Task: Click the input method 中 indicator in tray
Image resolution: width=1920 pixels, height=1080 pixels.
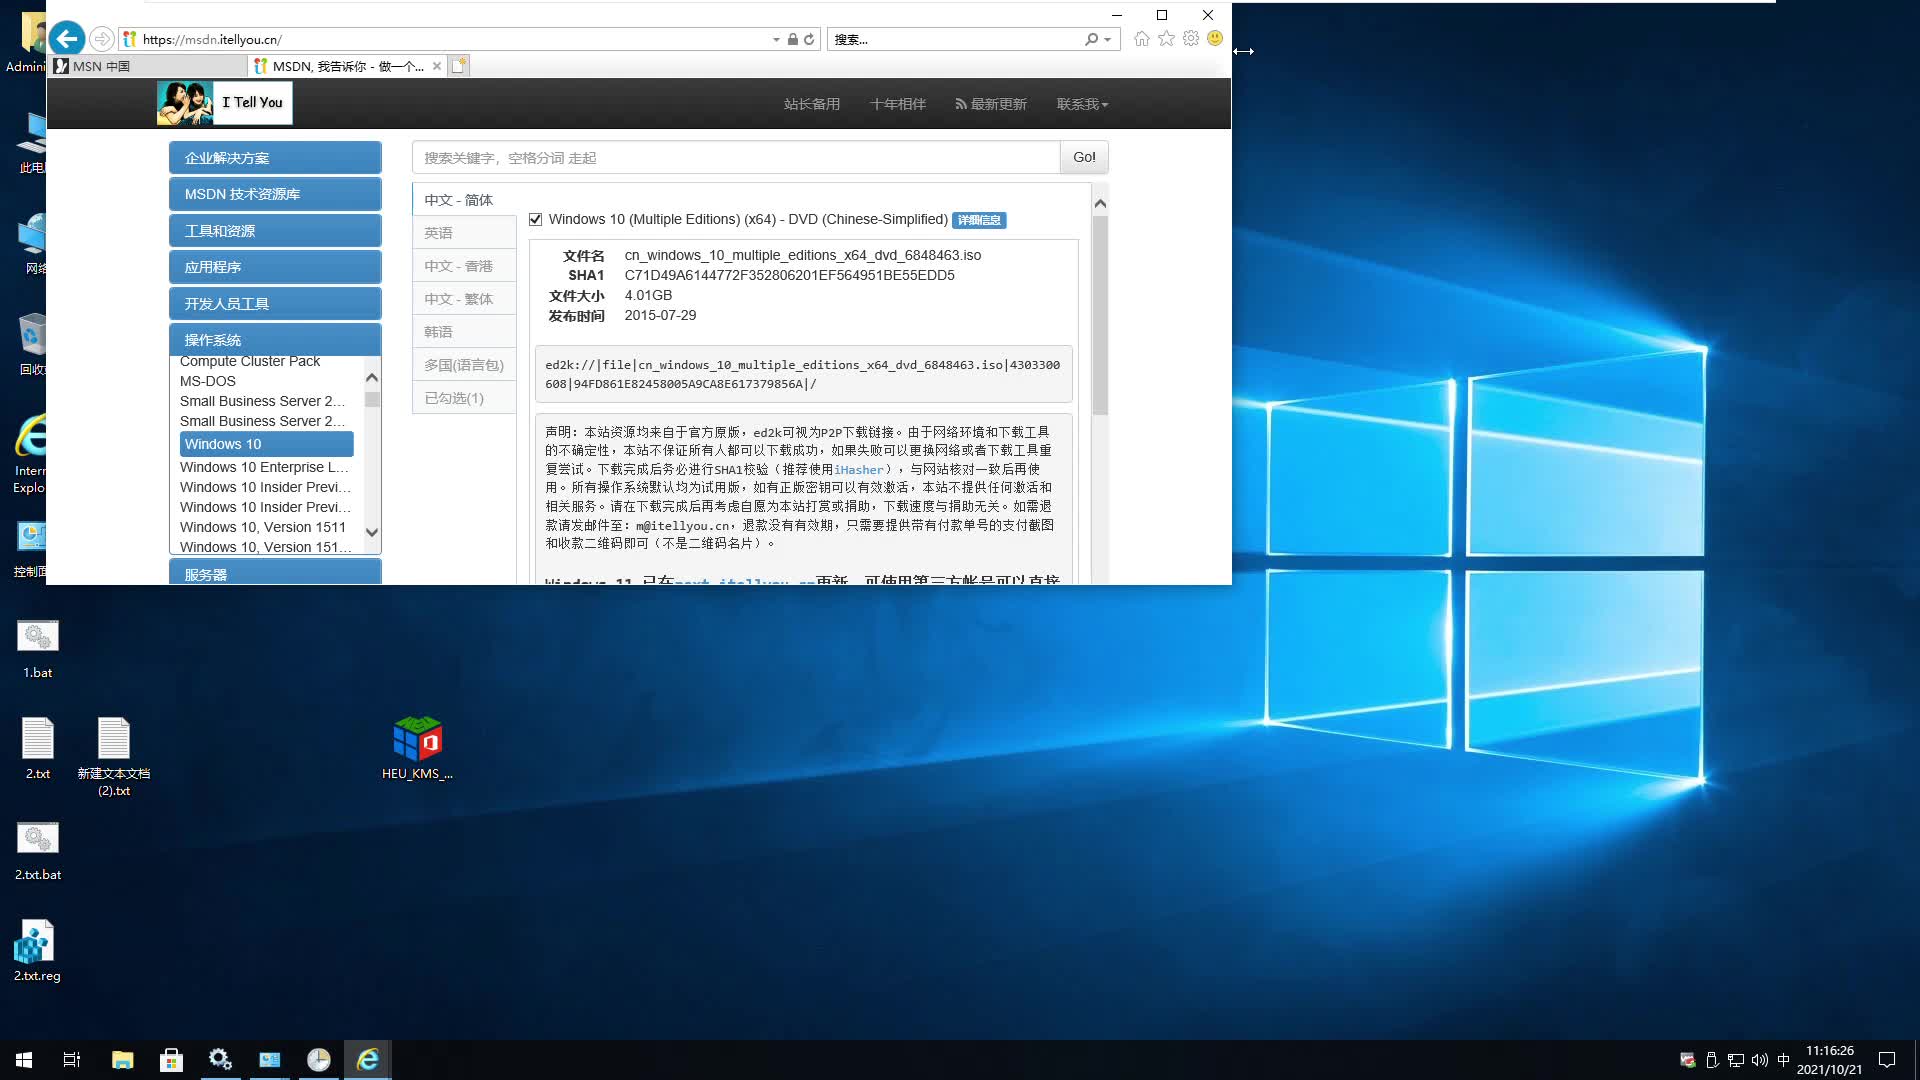Action: click(x=1784, y=1060)
